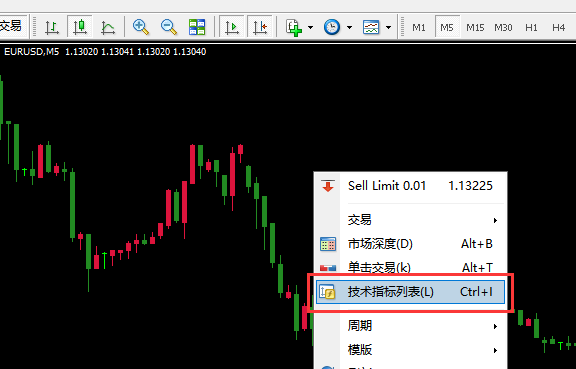Screen dimensions: 576x369
Task: Toggle the auto scroll chart icon
Action: pyautogui.click(x=232, y=27)
